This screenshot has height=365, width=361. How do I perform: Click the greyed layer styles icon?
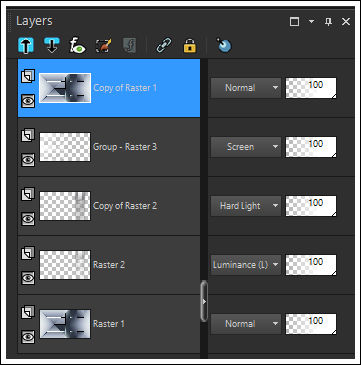129,45
